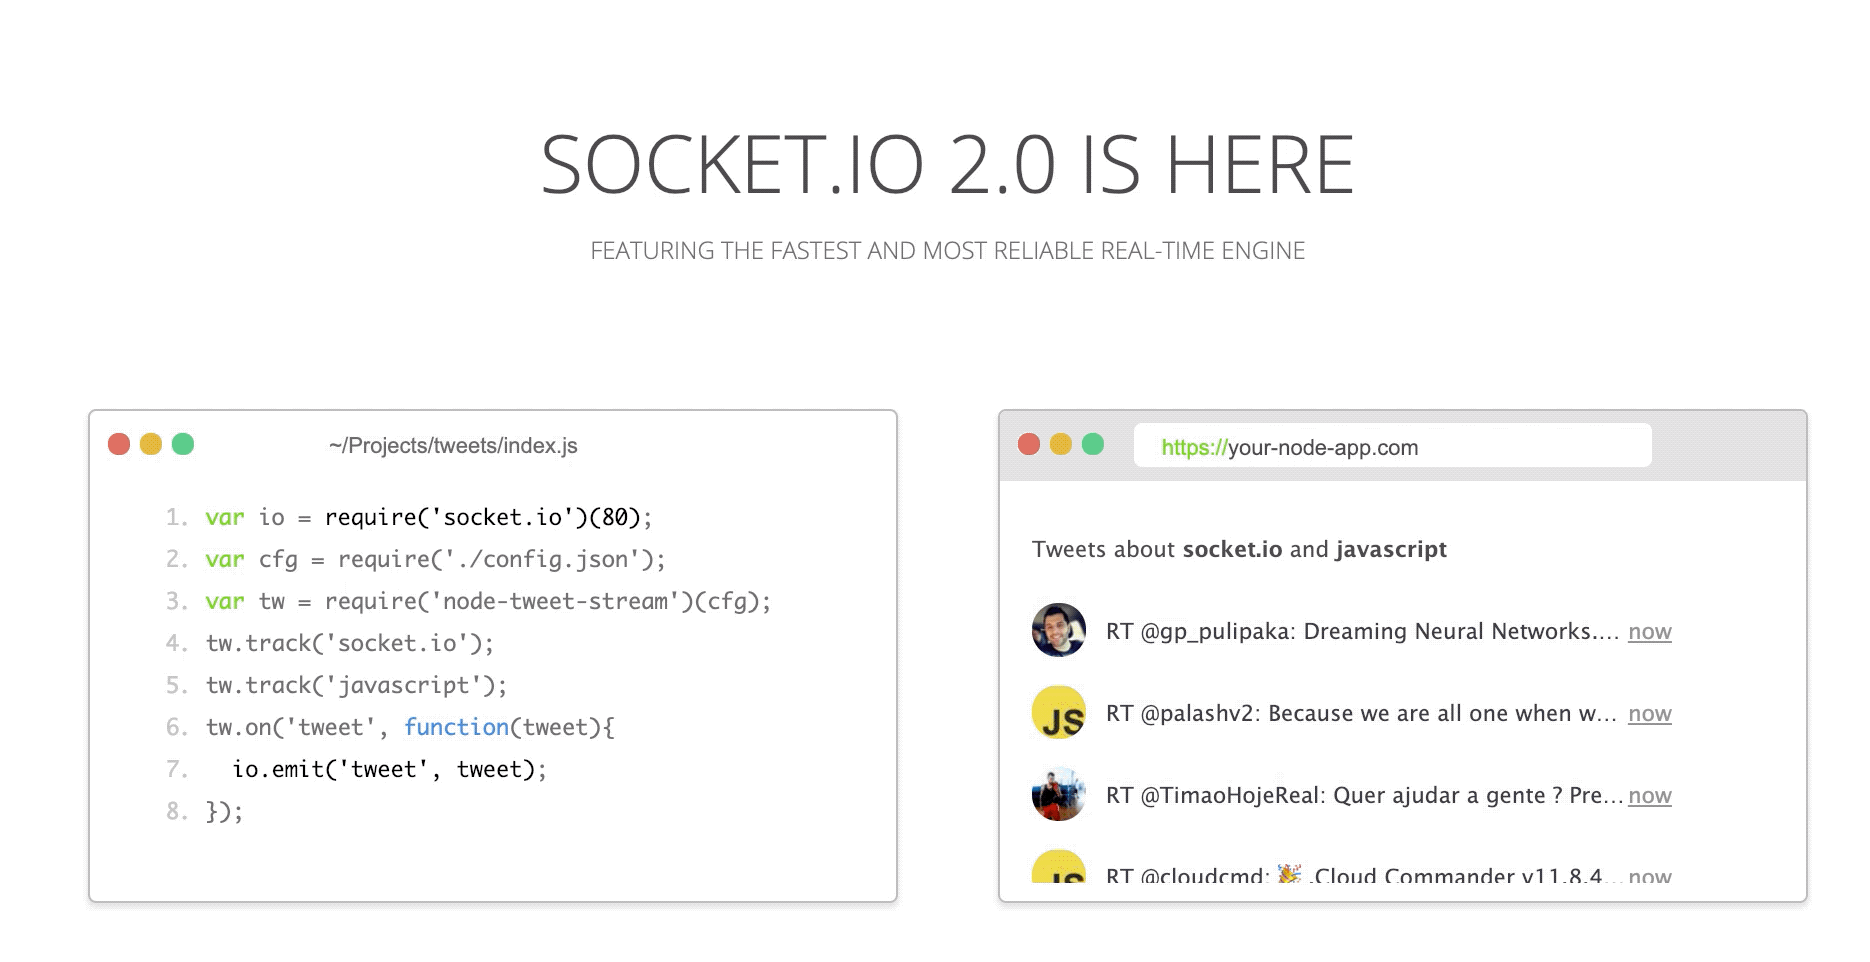Image resolution: width=1870 pixels, height=962 pixels.
Task: Open the "now" link on the @gp_pulipaka tweet
Action: (x=1650, y=631)
